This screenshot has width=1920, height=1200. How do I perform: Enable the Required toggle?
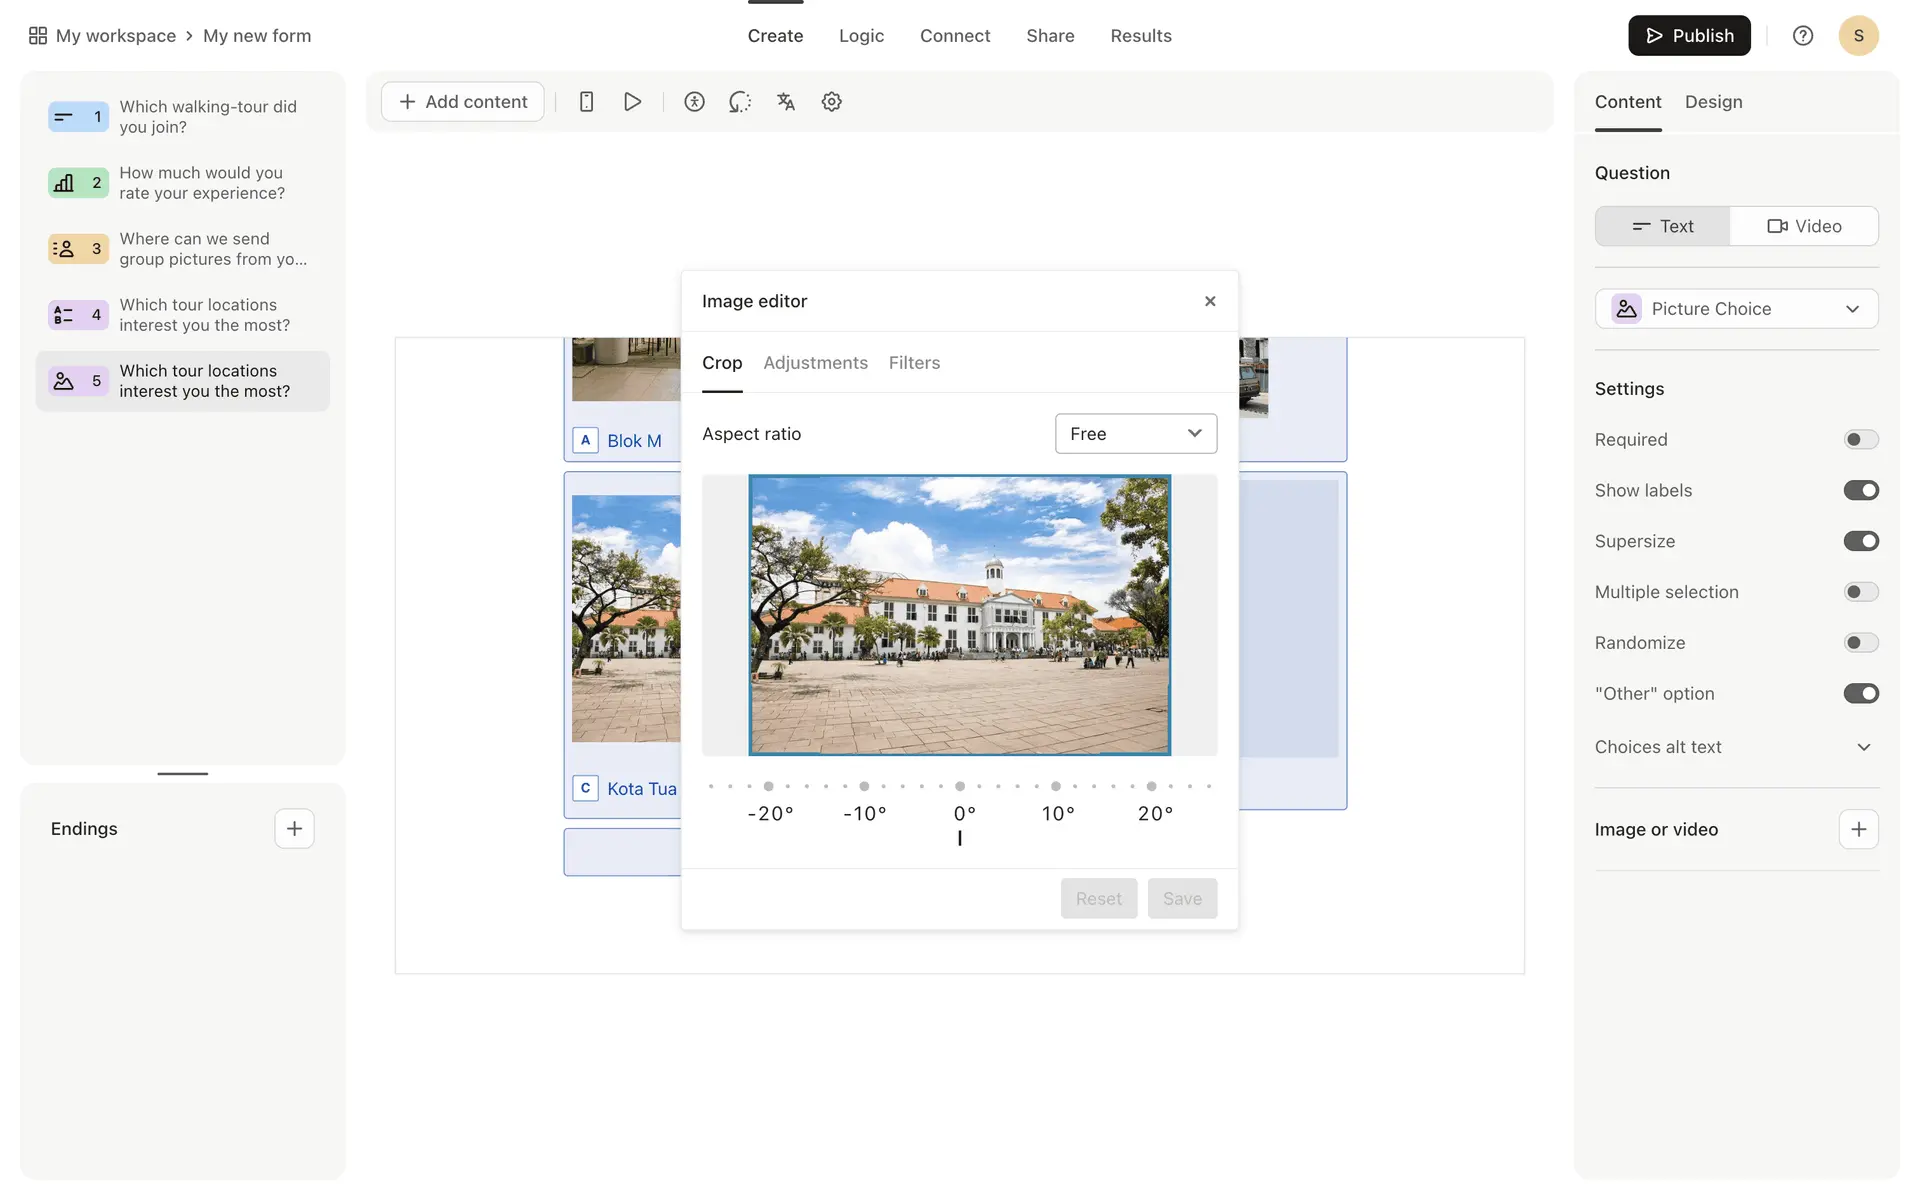coord(1860,440)
